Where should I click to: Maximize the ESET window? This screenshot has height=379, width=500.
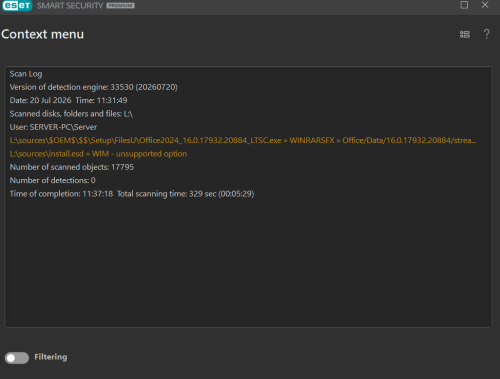pyautogui.click(x=464, y=5)
